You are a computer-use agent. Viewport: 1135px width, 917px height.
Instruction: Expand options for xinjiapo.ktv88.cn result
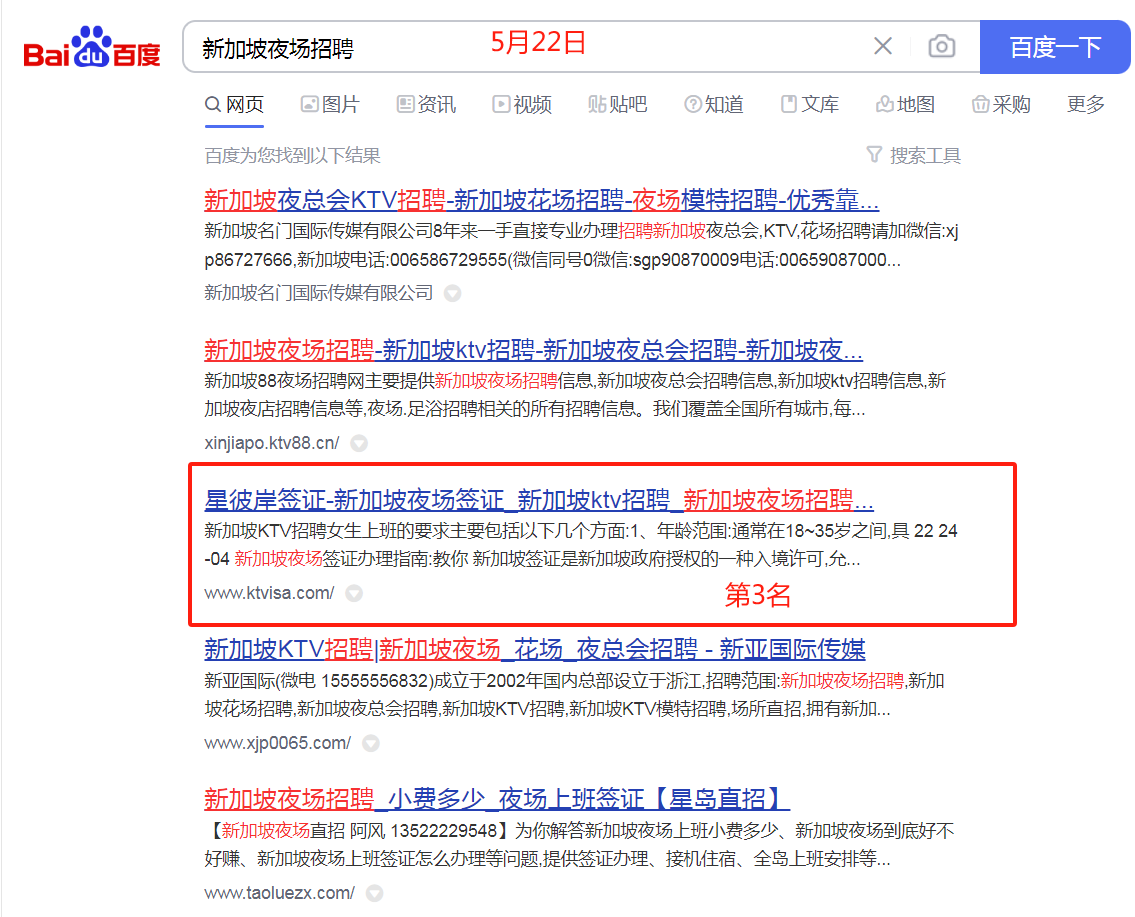coord(357,442)
